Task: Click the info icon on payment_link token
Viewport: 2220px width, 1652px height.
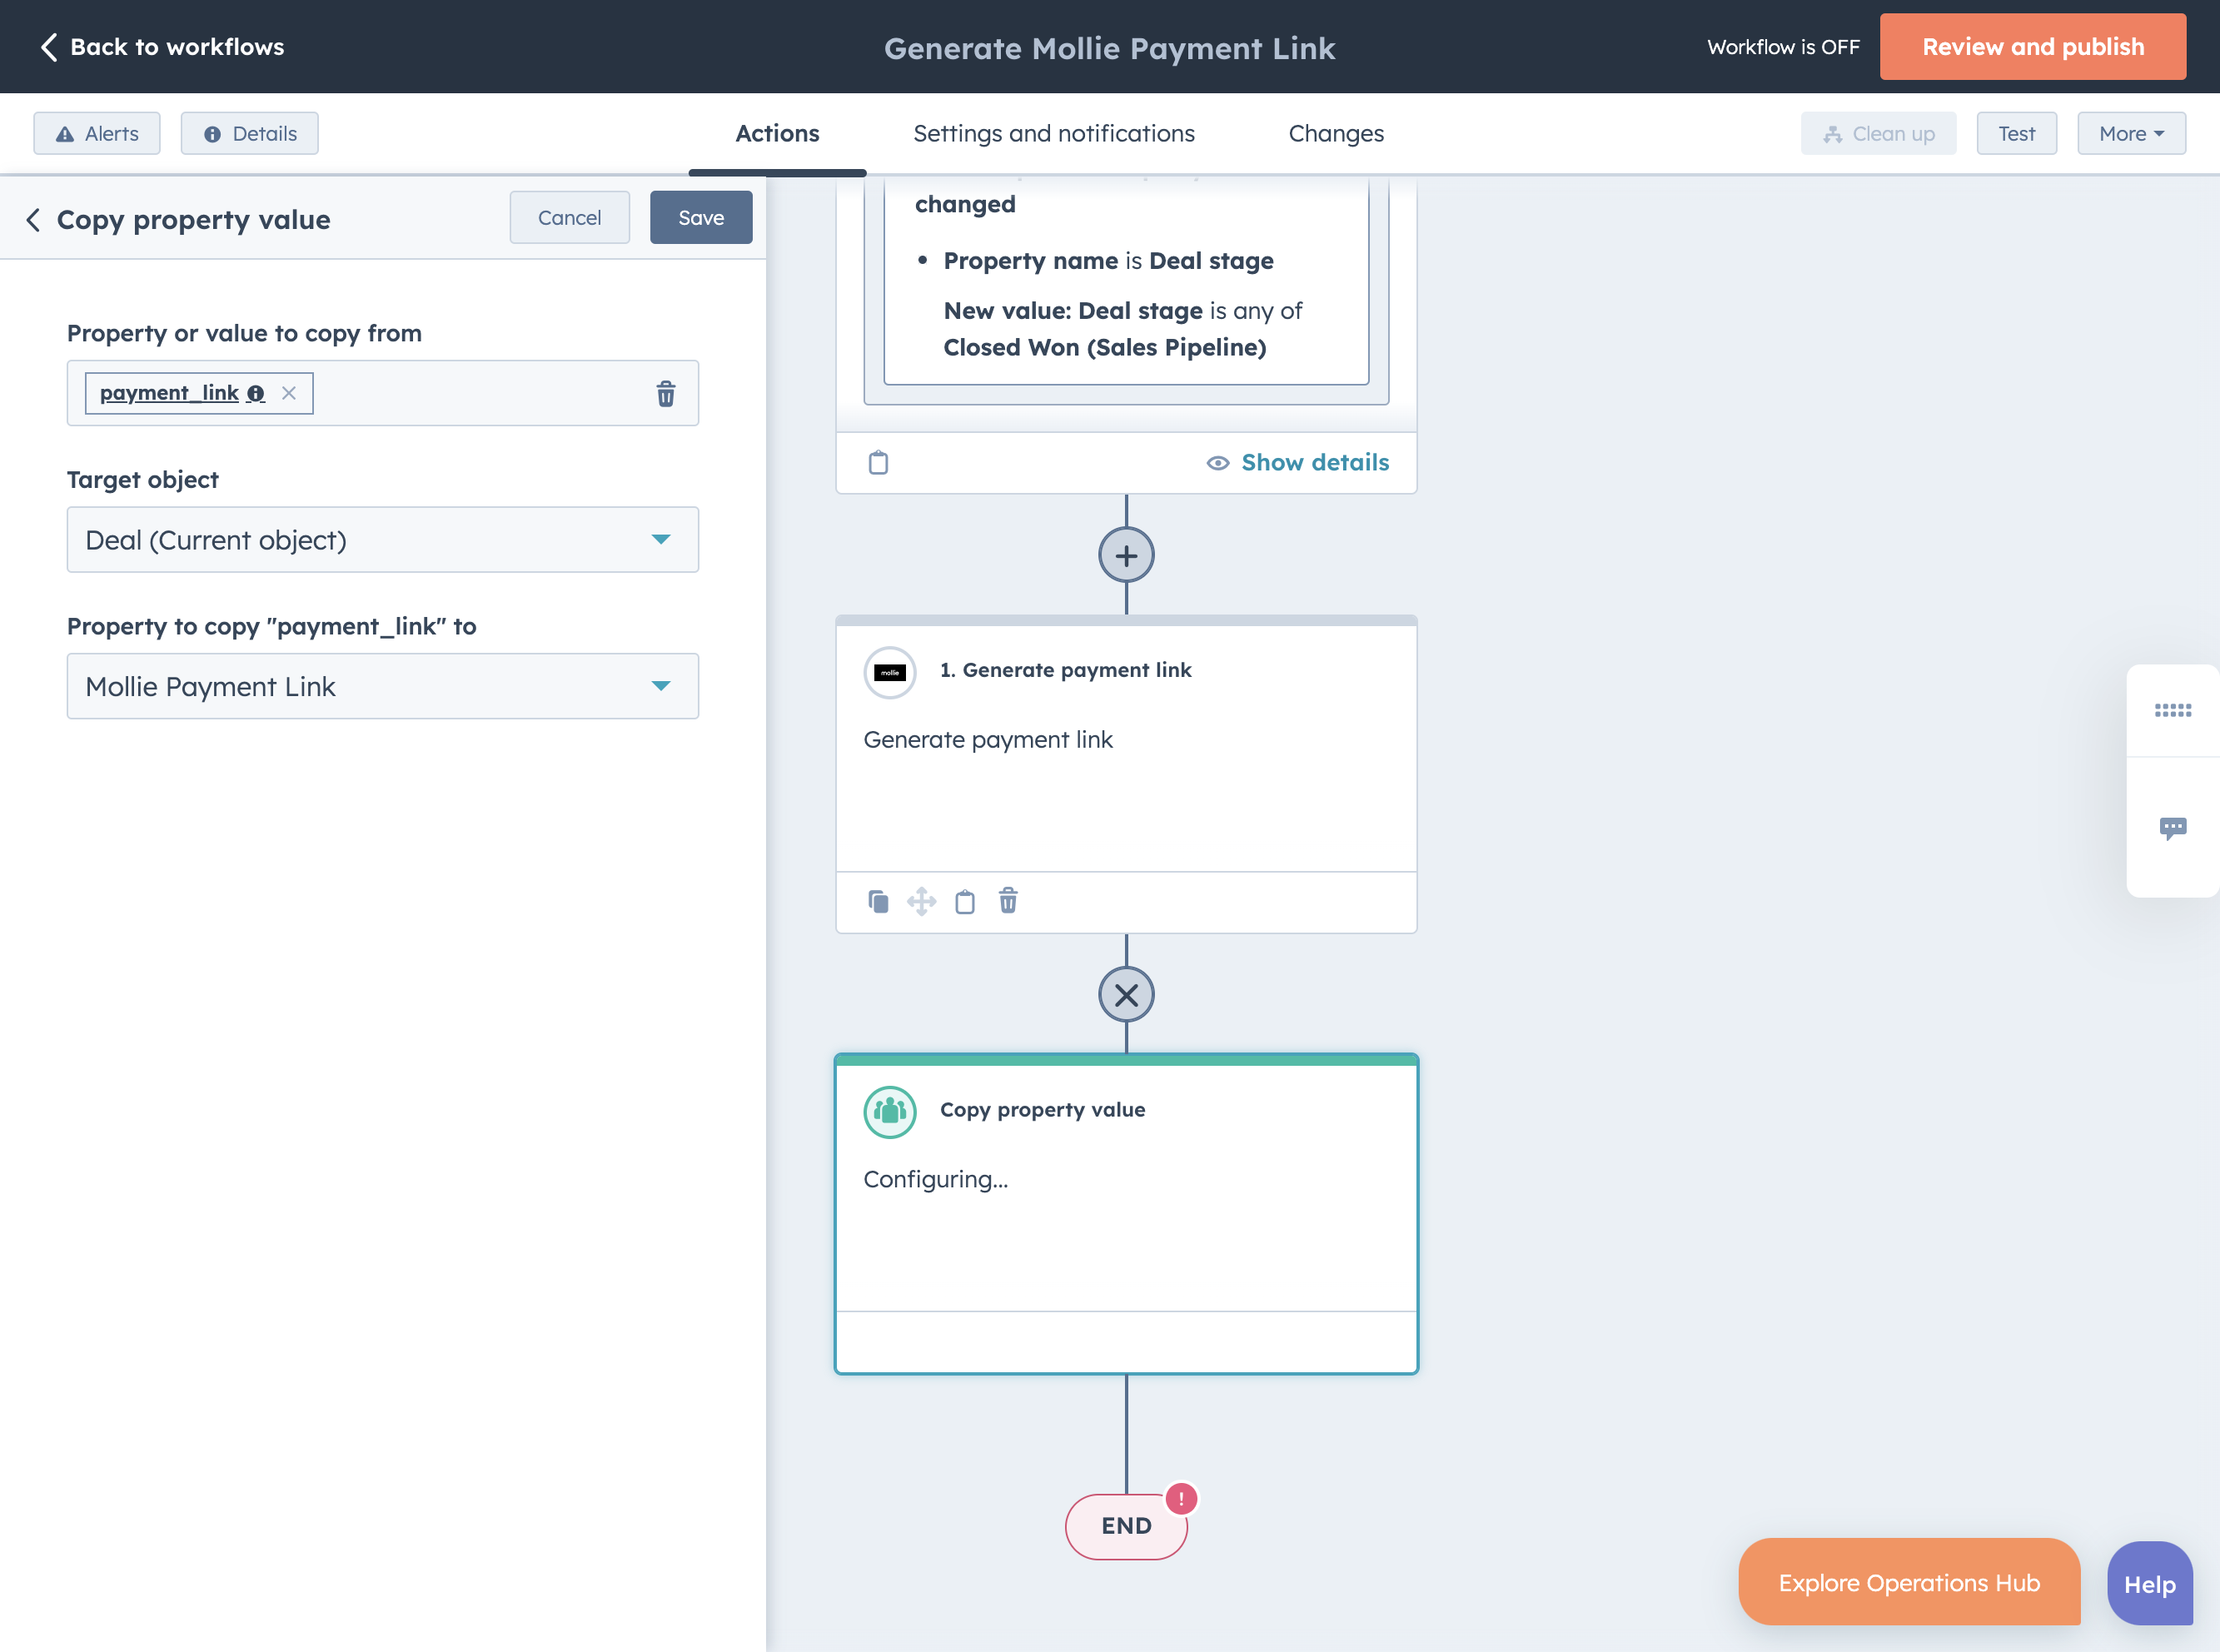Action: pos(256,393)
